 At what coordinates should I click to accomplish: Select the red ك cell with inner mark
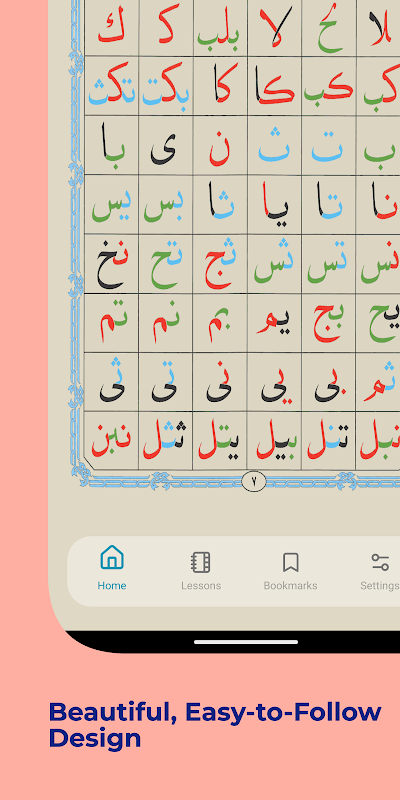click(x=111, y=28)
